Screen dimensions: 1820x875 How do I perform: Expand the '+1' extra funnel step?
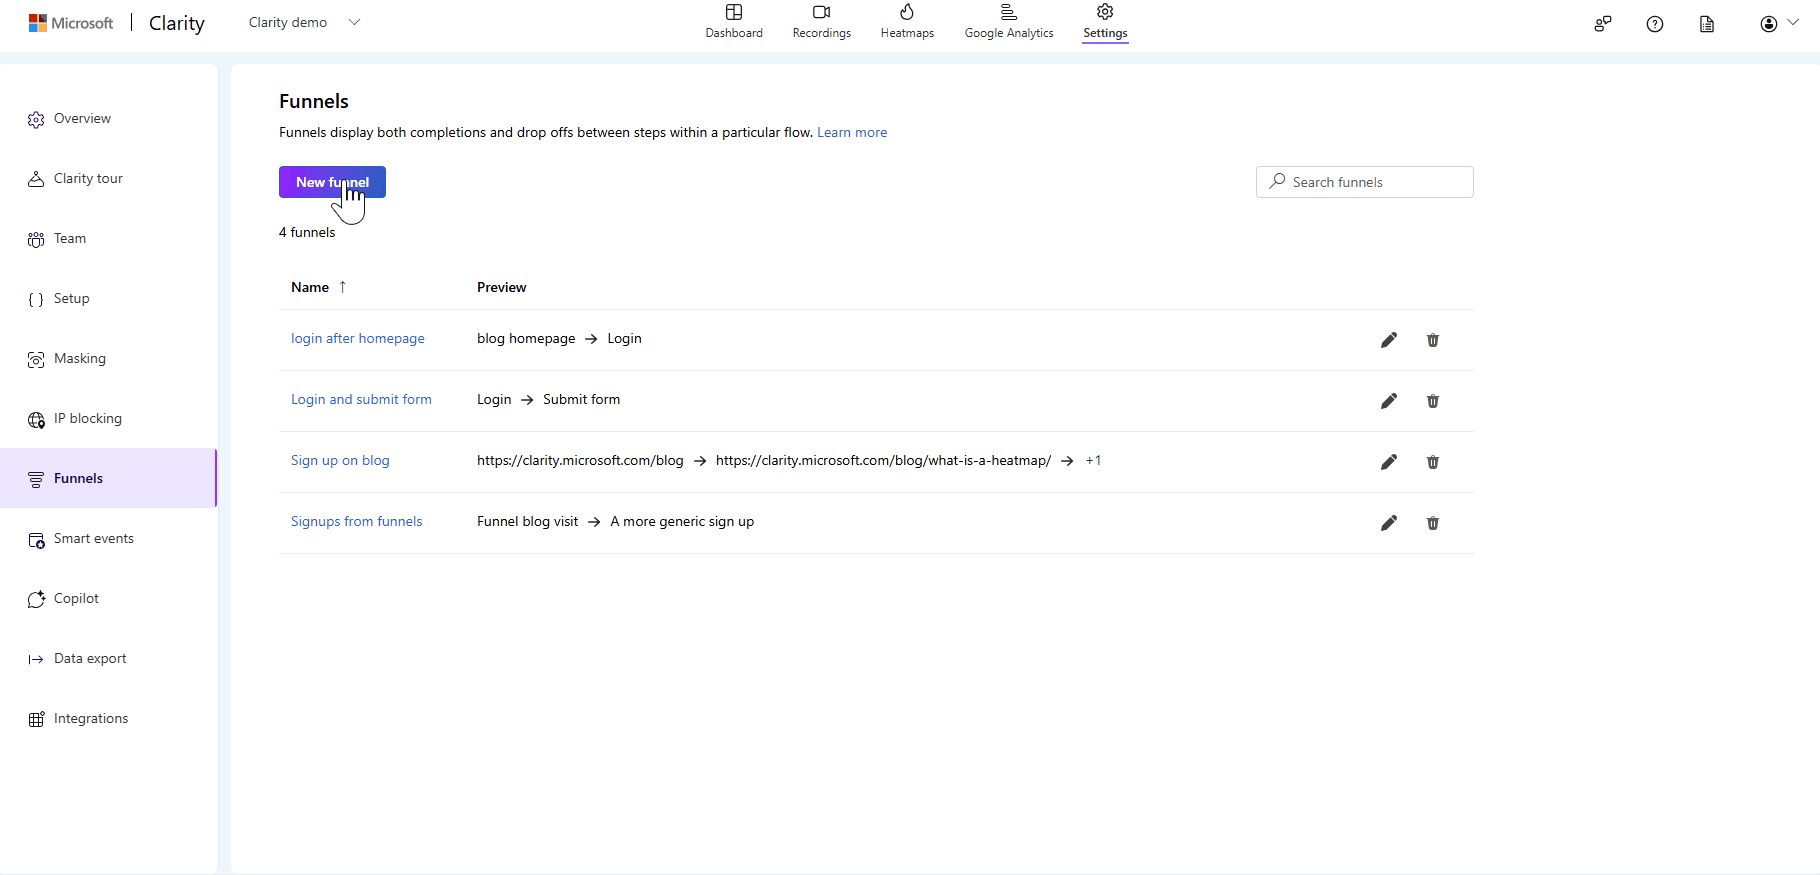[x=1093, y=461]
